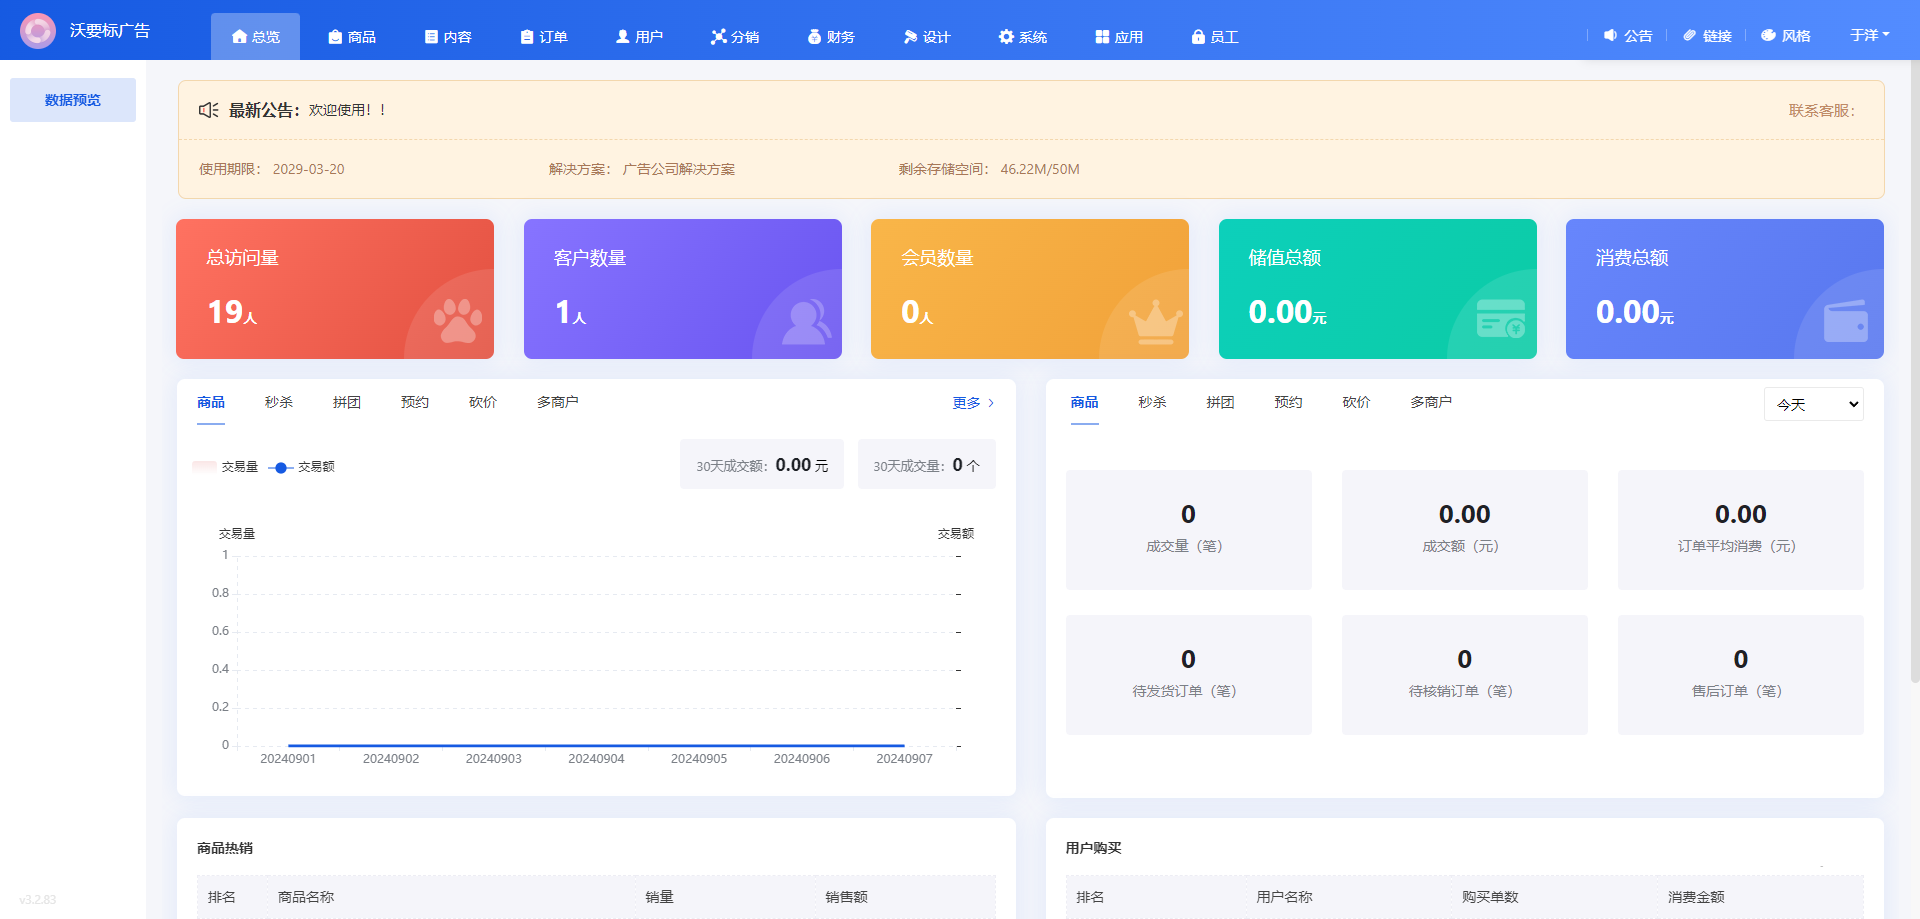Switch to 多商户 tab in right stats panel
Viewport: 1920px width, 919px height.
[1431, 402]
